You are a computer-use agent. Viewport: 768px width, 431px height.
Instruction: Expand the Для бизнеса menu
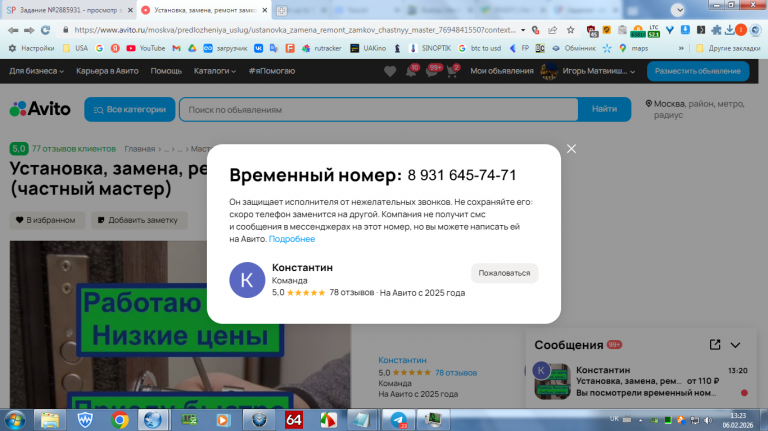coord(36,71)
